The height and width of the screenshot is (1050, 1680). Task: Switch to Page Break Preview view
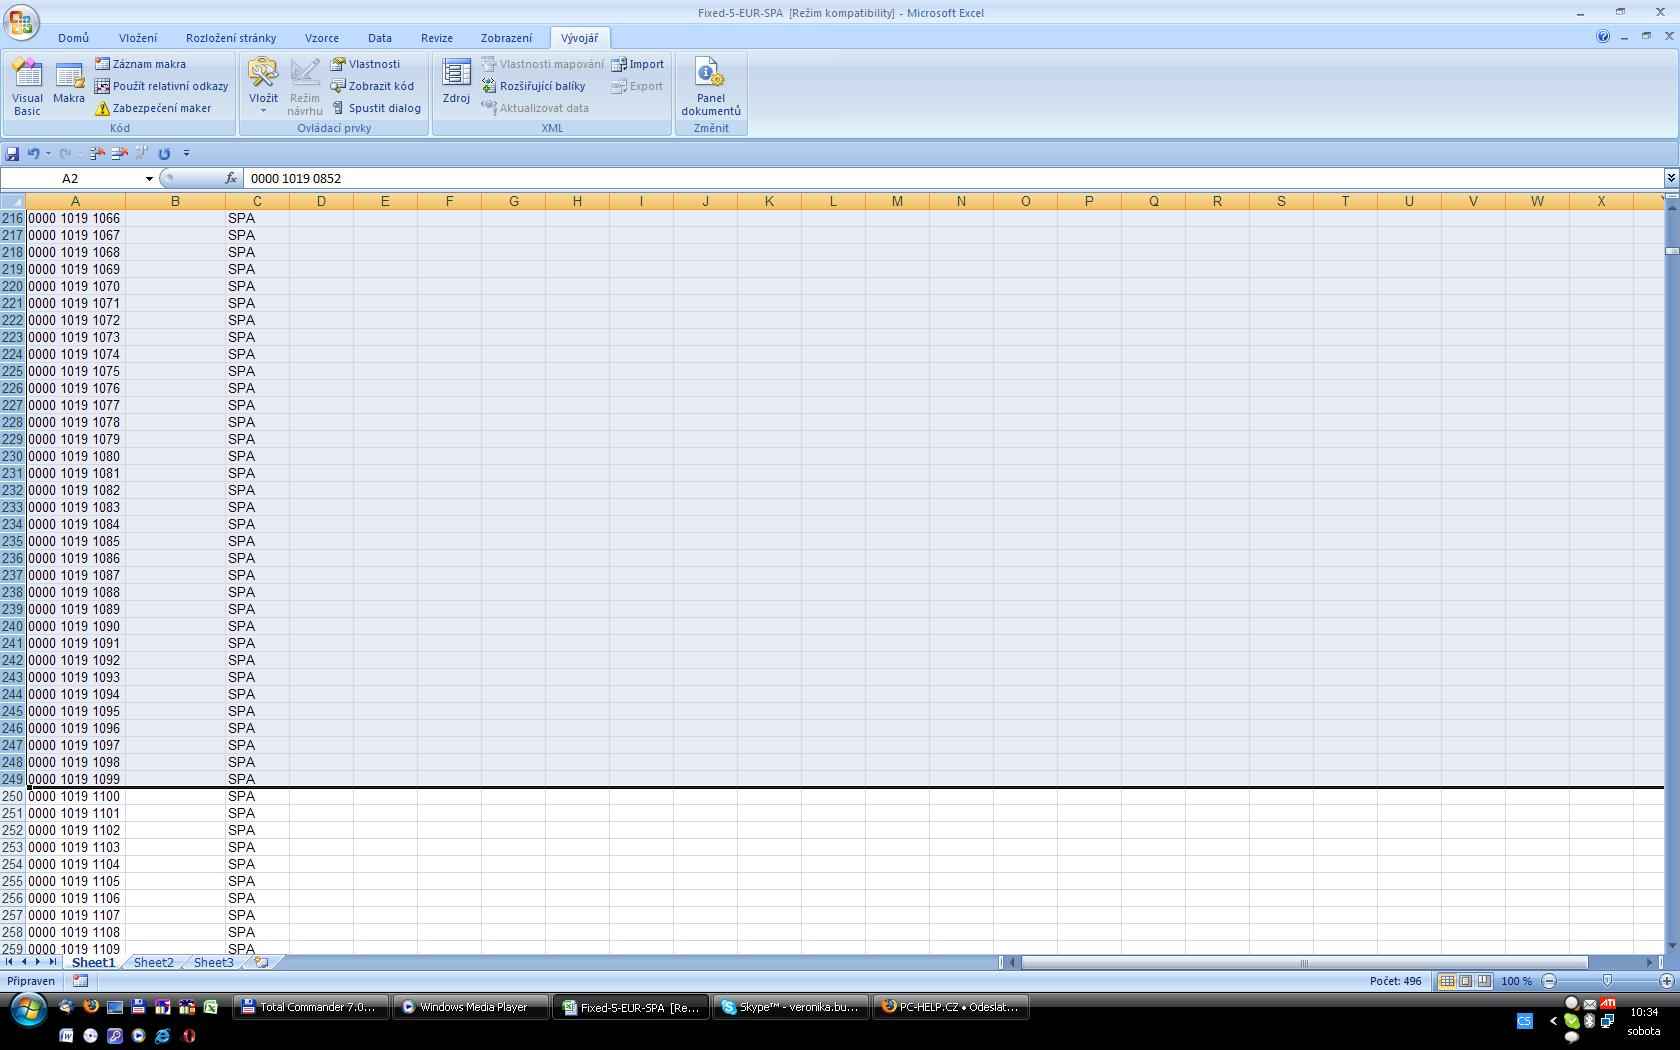click(x=1484, y=981)
